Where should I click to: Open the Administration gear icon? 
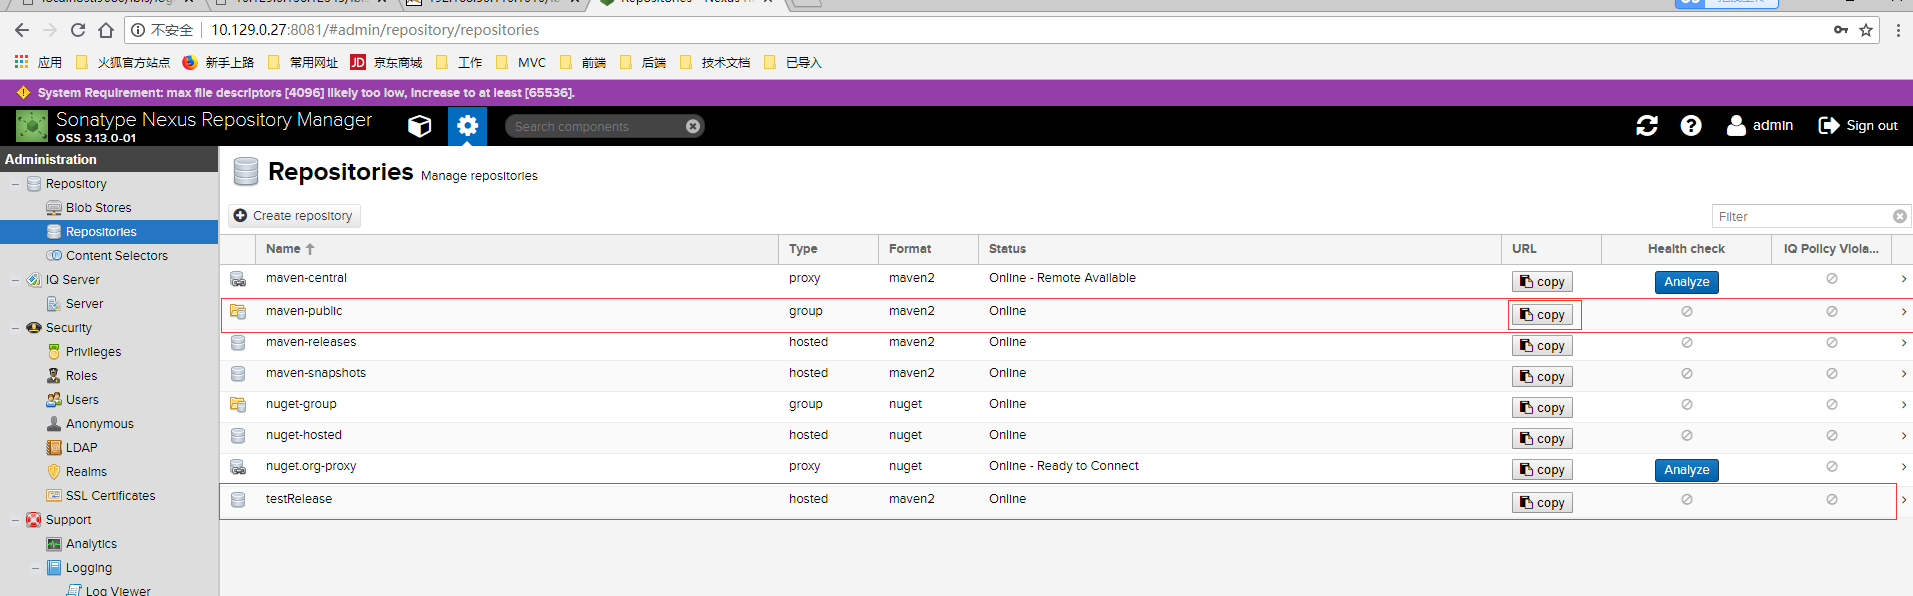(x=467, y=126)
